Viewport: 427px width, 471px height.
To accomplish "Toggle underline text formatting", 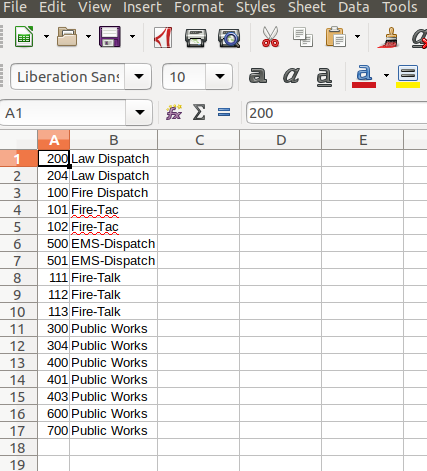I will click(x=324, y=76).
